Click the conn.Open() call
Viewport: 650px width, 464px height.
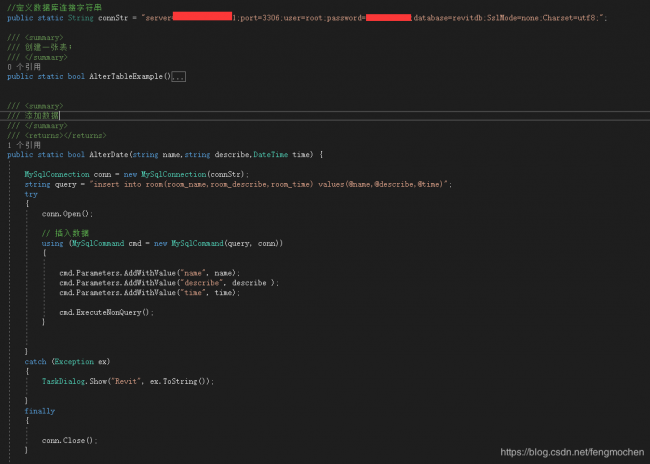(67, 214)
